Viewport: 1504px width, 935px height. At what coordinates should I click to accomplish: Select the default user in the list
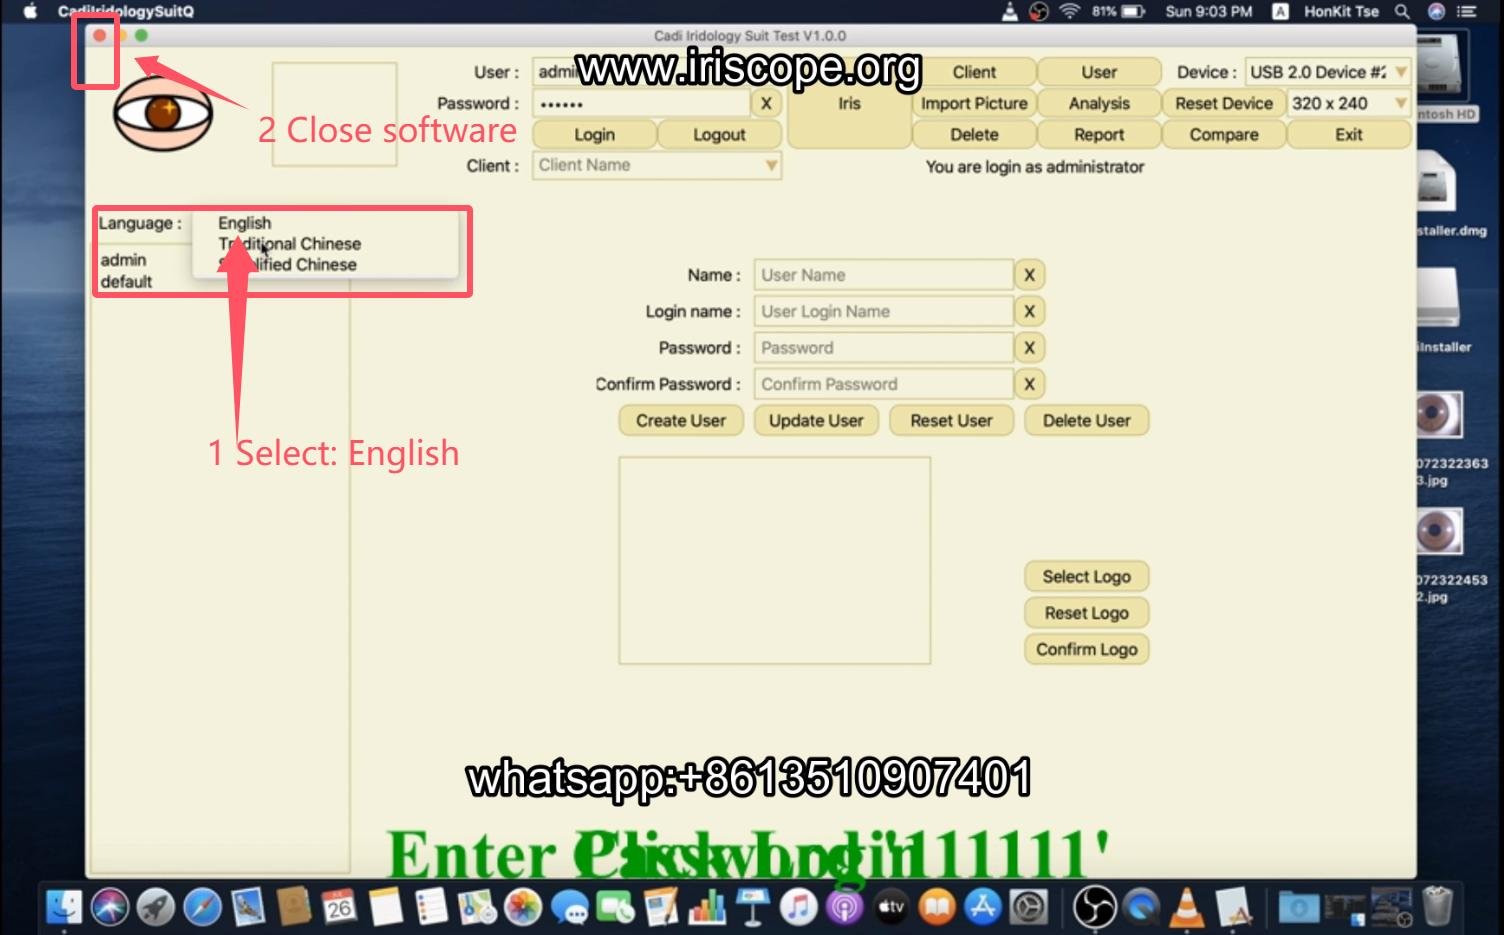pos(126,282)
